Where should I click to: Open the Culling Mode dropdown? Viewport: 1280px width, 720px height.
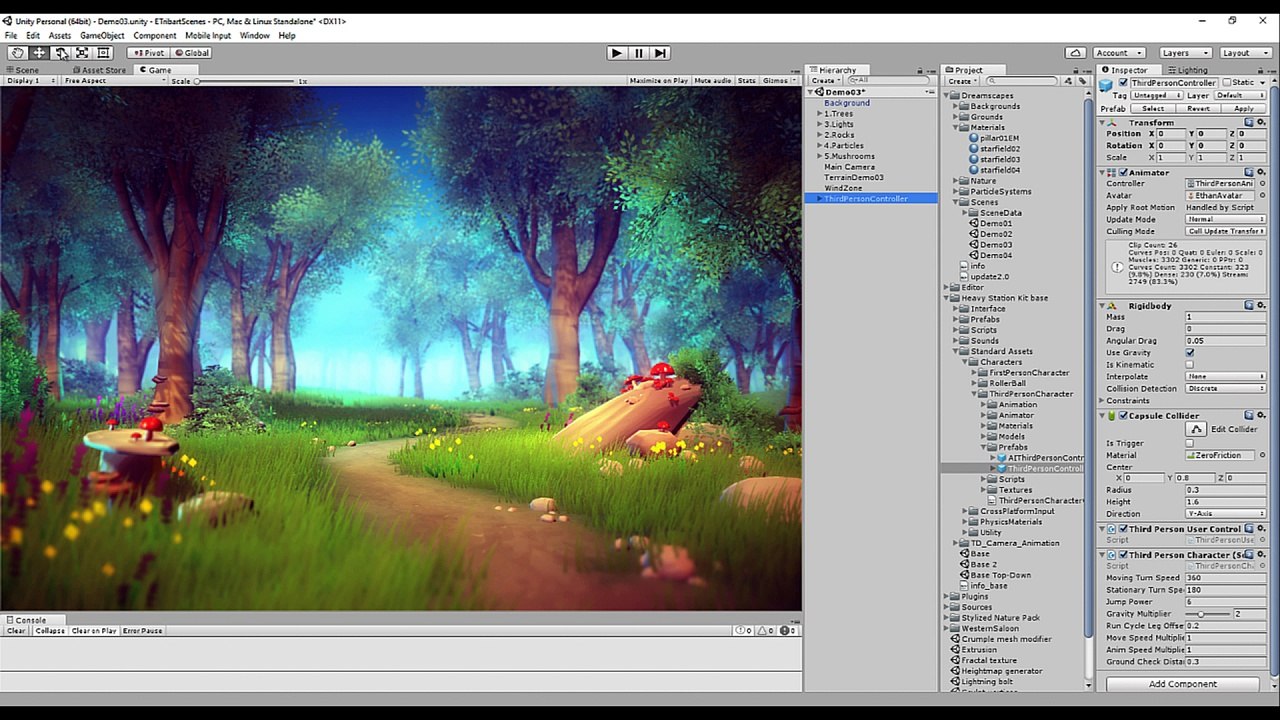(x=1226, y=232)
